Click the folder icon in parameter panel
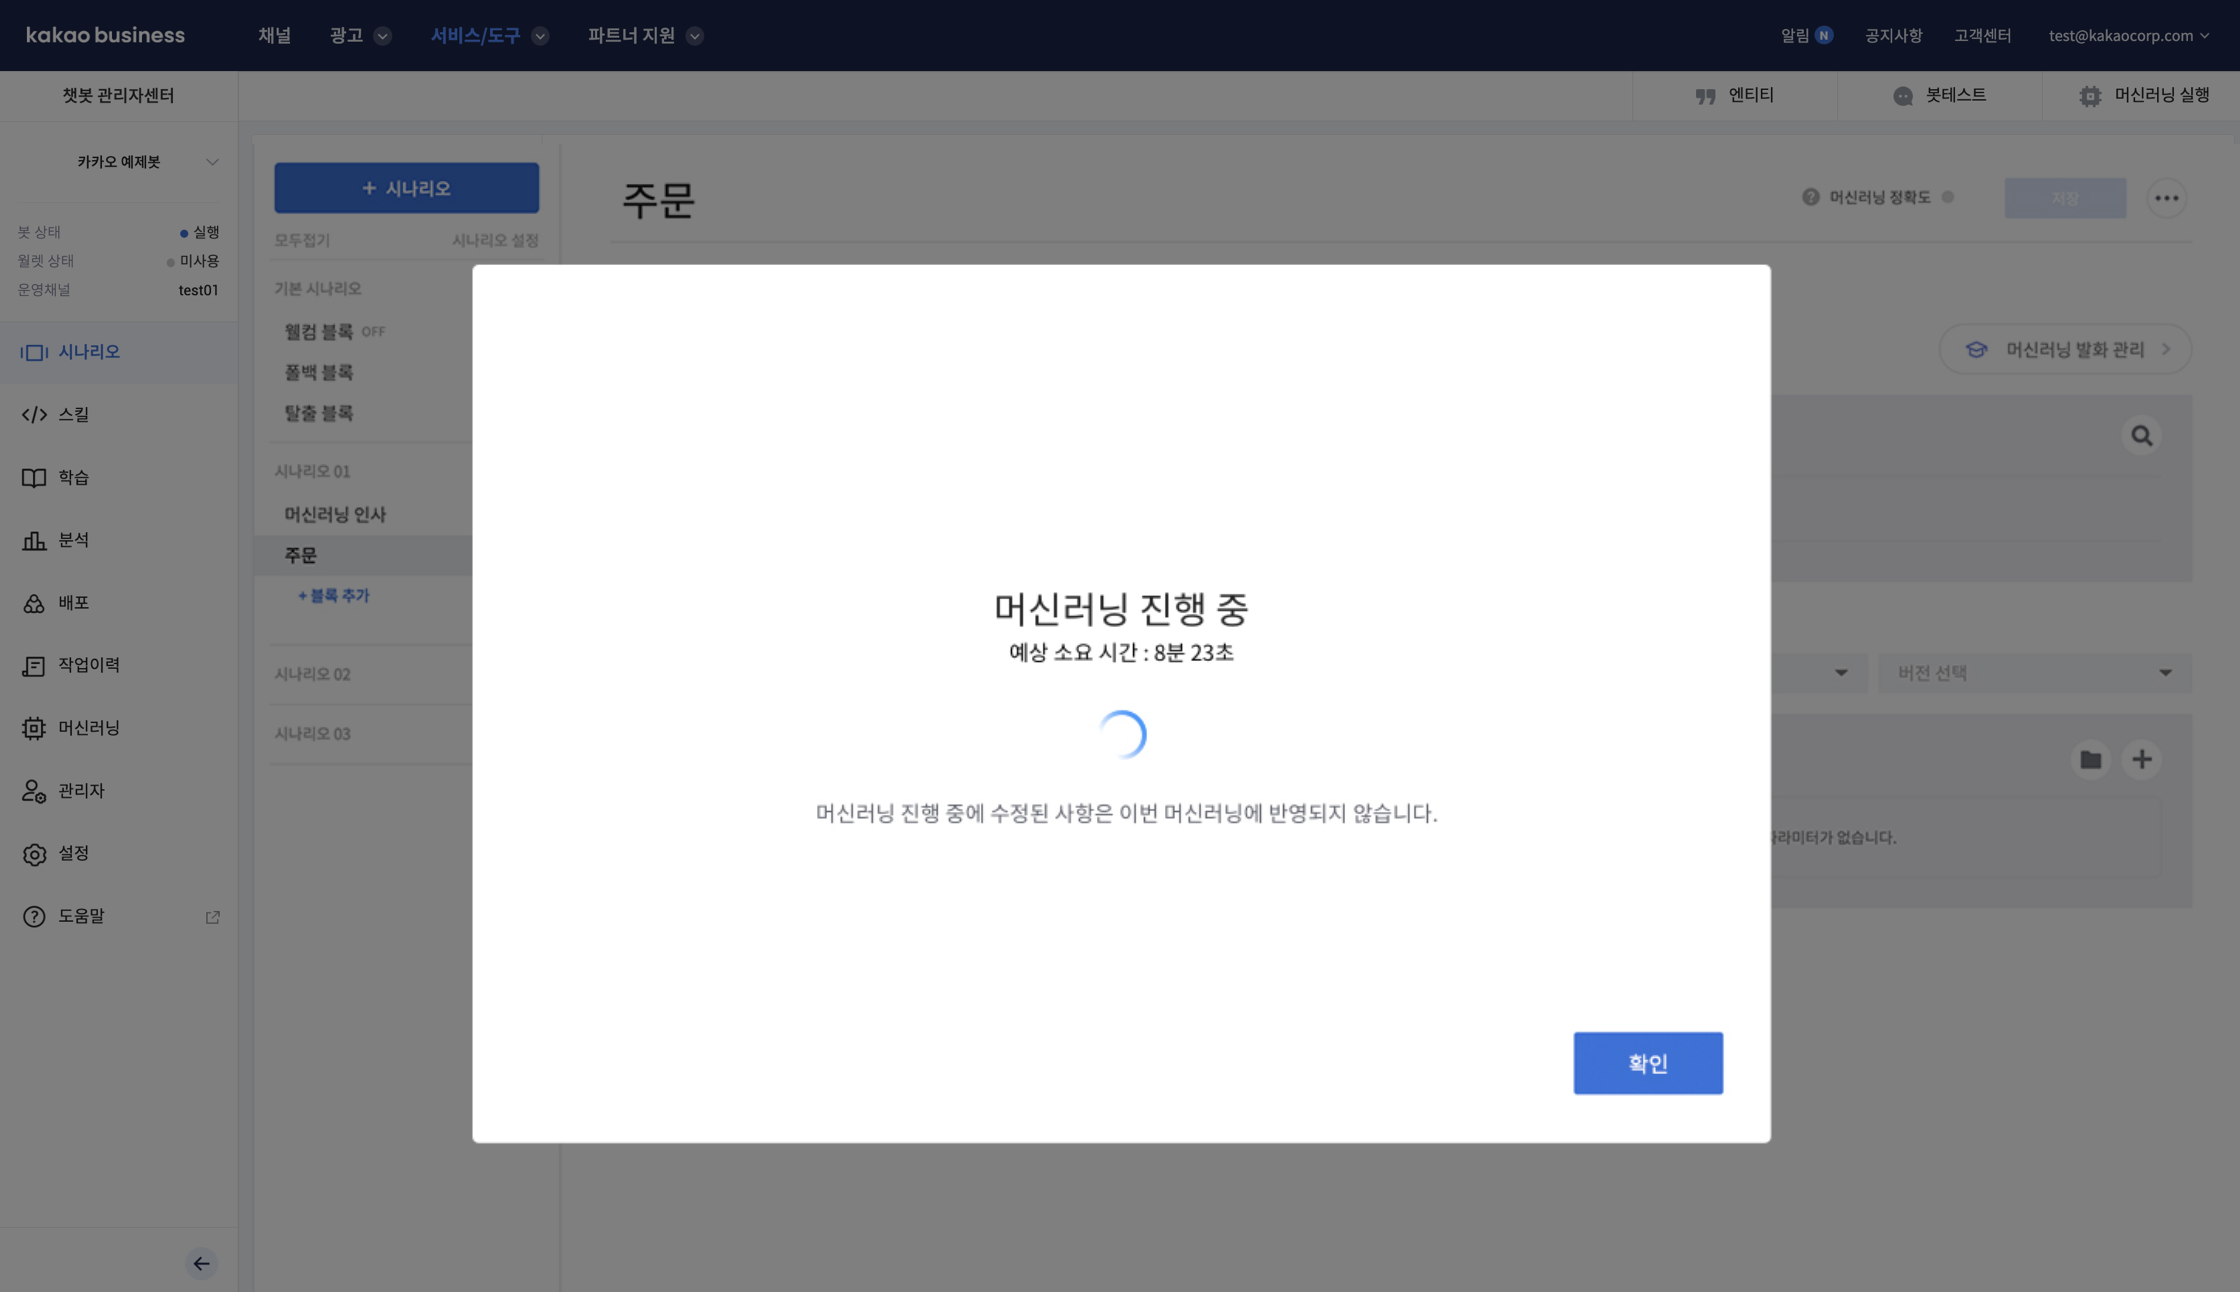This screenshot has height=1292, width=2240. tap(2090, 759)
